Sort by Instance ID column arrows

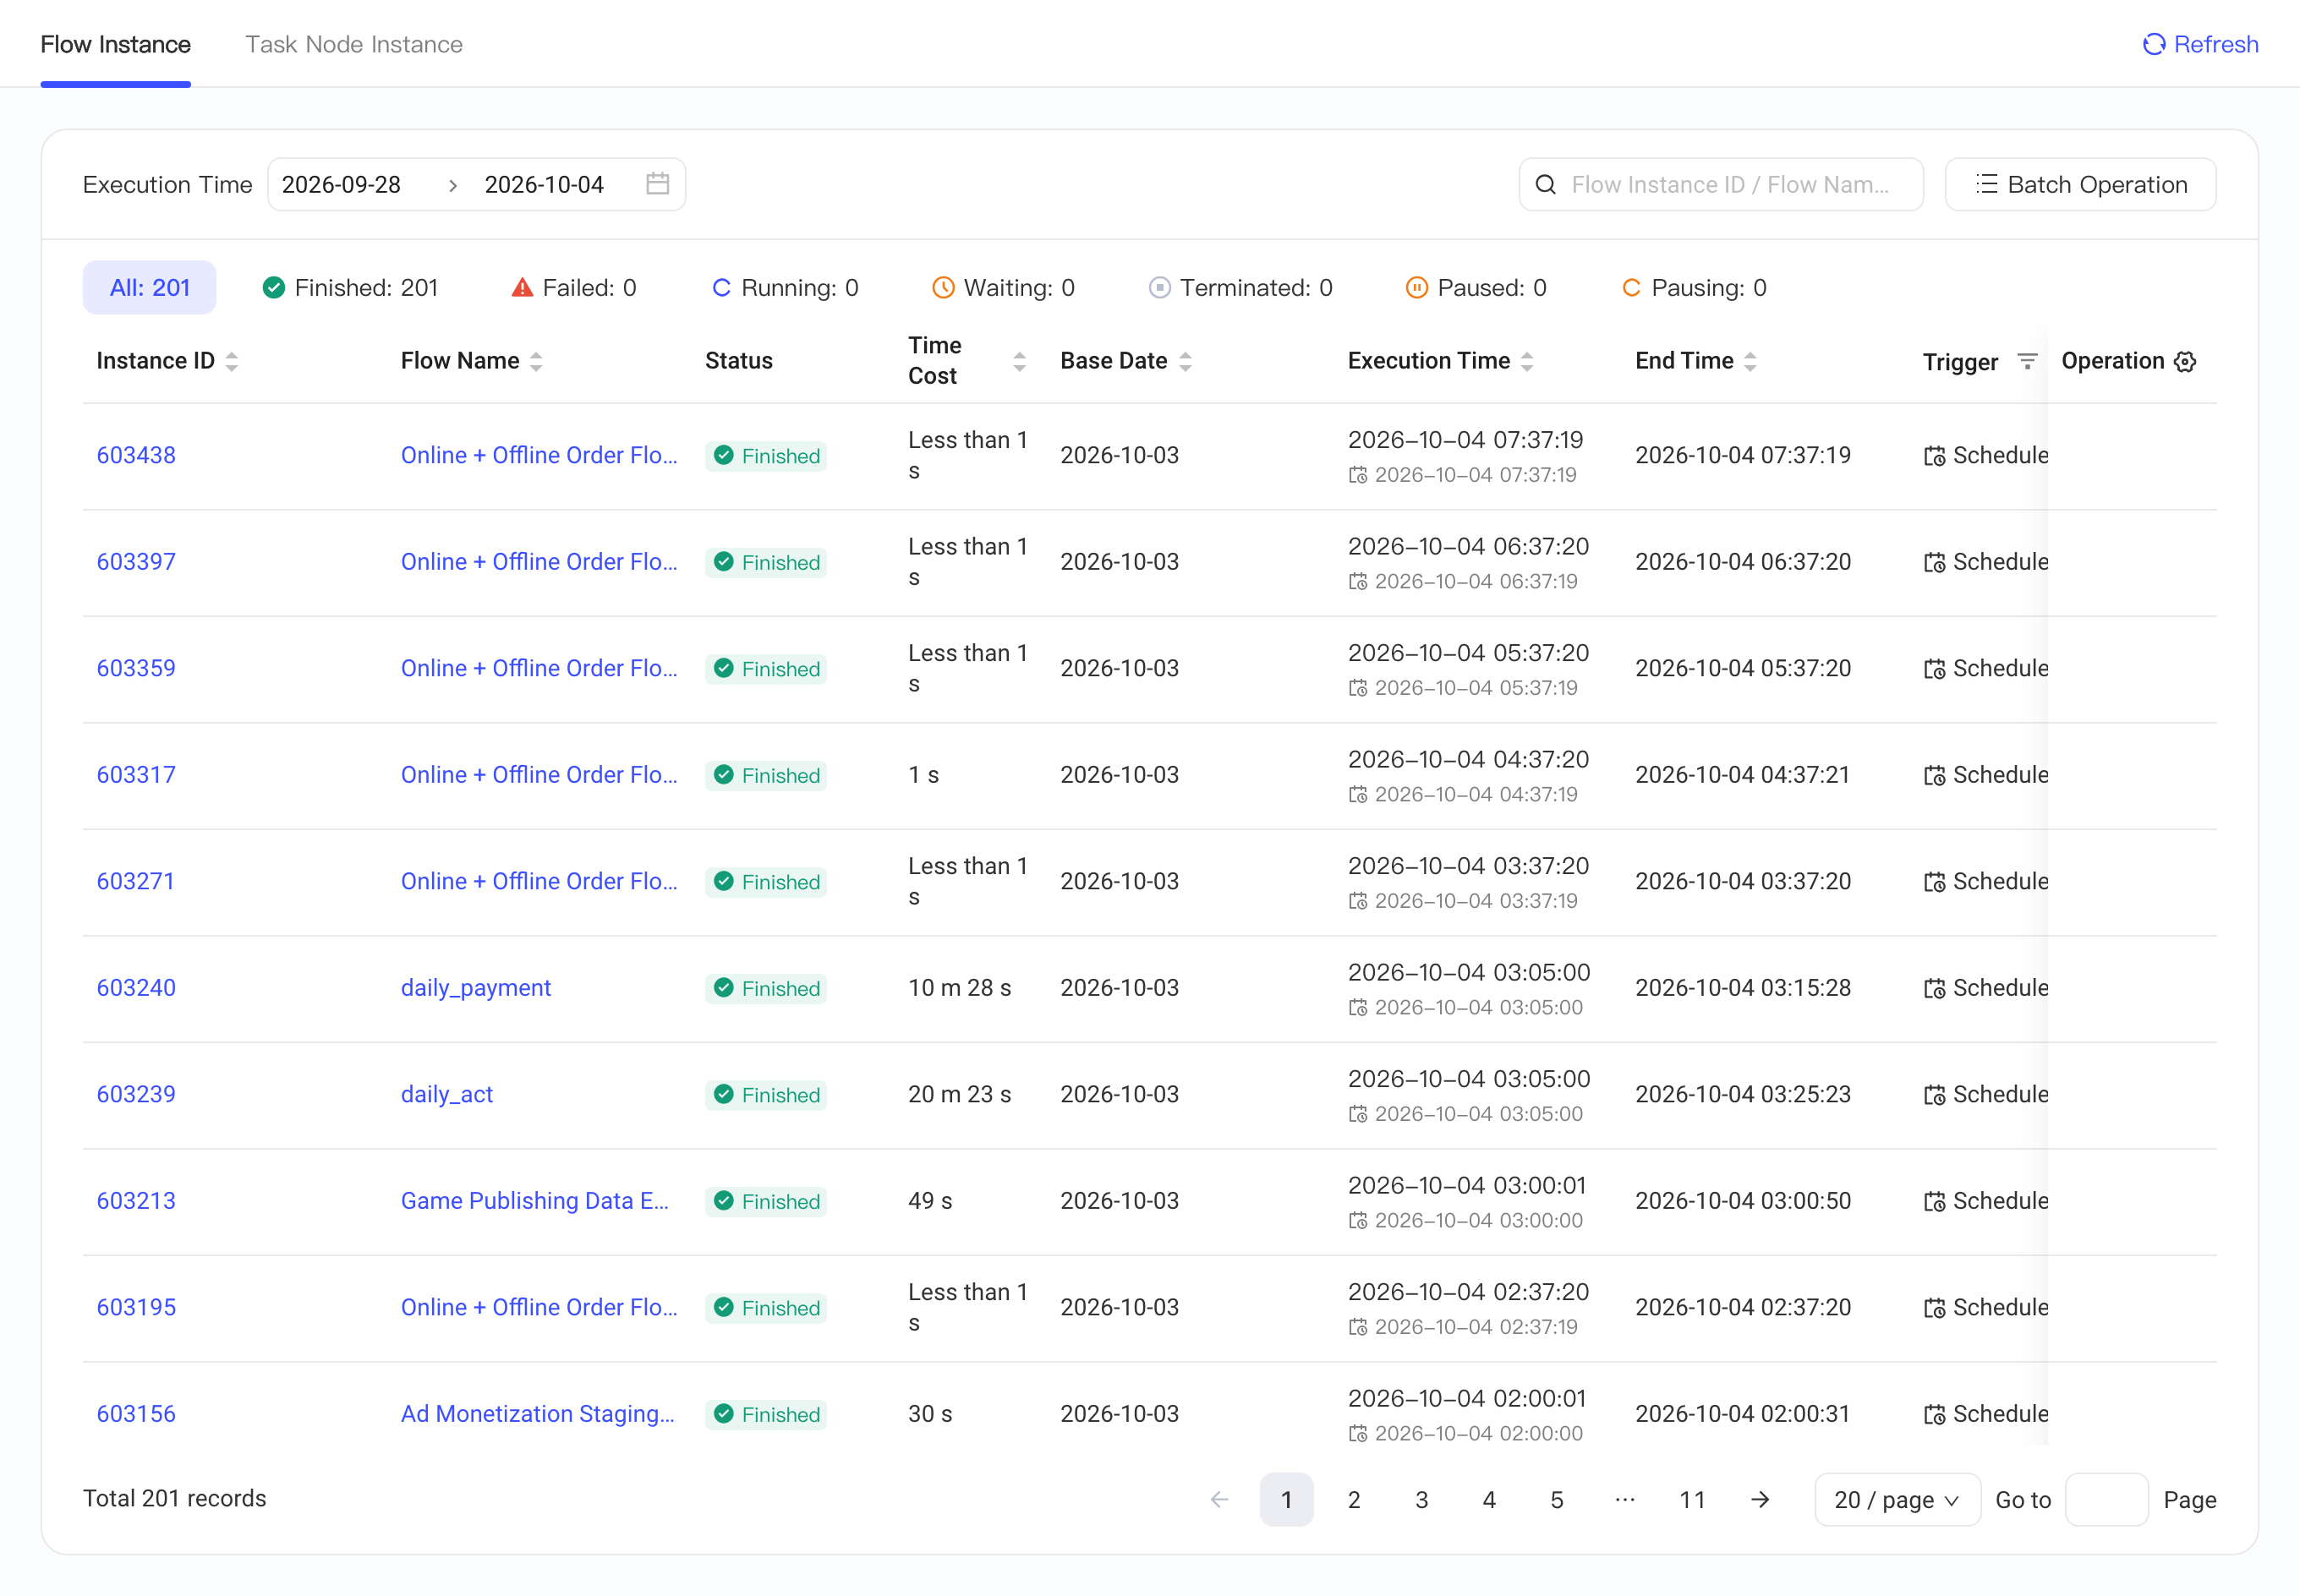(232, 361)
